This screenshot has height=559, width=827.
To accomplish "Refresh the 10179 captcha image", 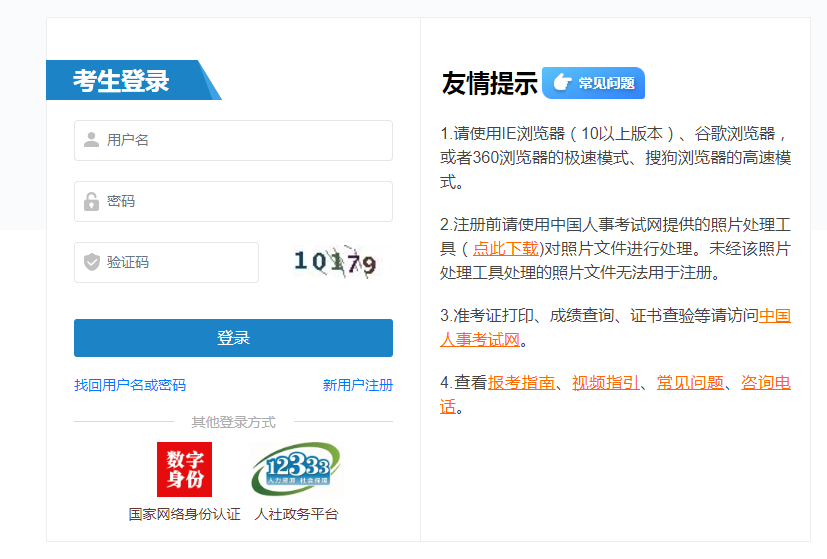I will click(x=335, y=262).
